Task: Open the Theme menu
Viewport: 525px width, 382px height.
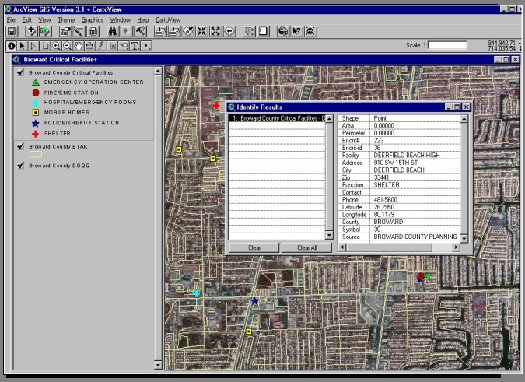Action: point(66,20)
